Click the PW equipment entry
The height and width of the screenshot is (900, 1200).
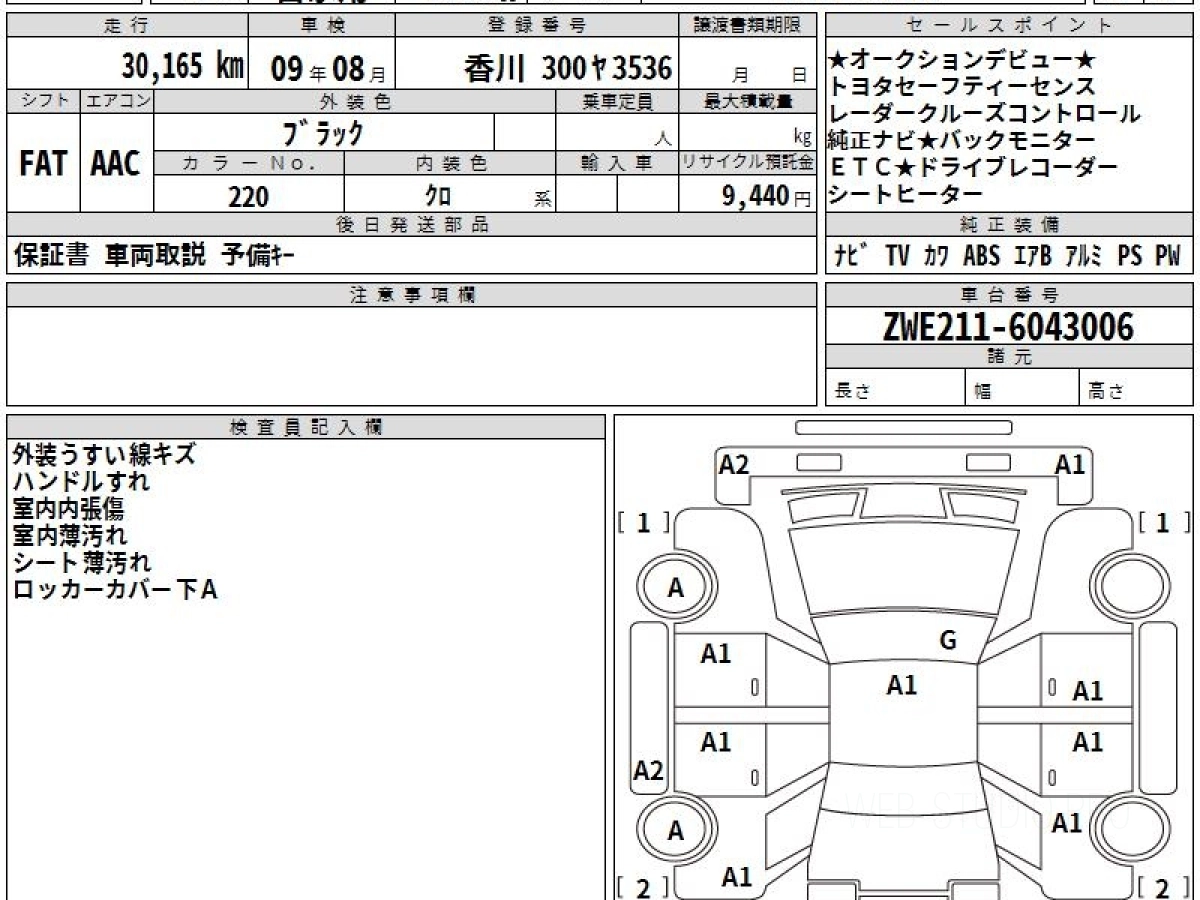coord(1168,256)
